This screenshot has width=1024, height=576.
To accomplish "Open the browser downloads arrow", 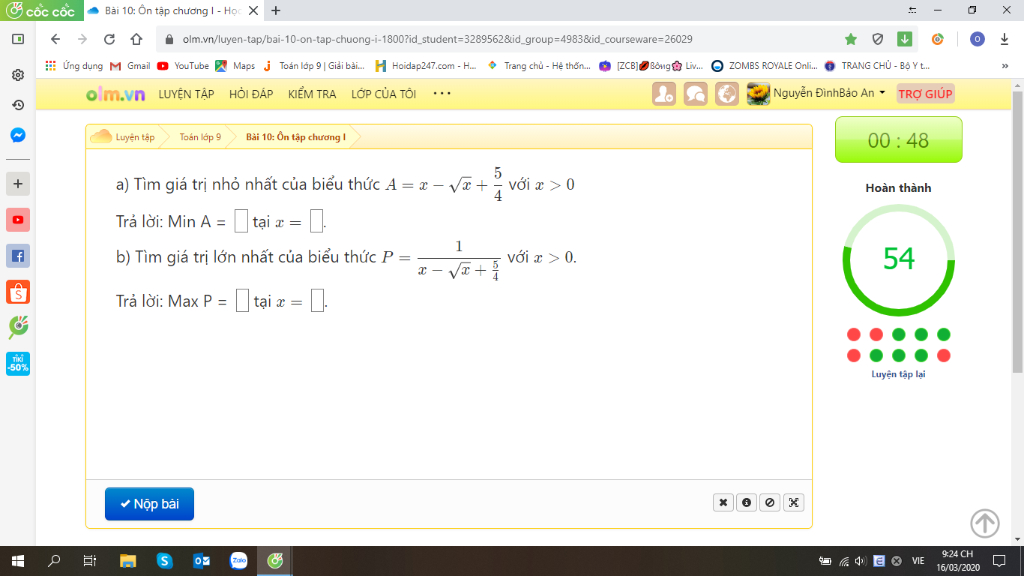I will click(1004, 39).
